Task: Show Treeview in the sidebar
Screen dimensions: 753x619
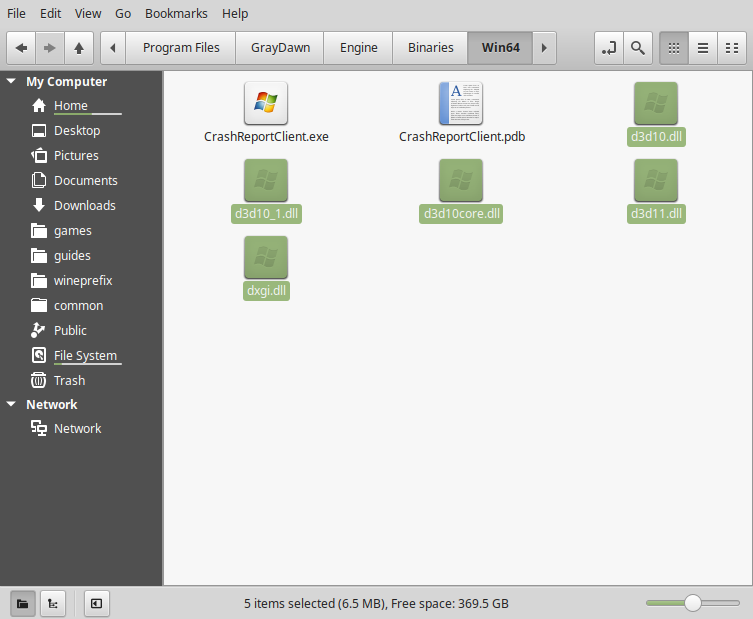Action: (x=53, y=604)
